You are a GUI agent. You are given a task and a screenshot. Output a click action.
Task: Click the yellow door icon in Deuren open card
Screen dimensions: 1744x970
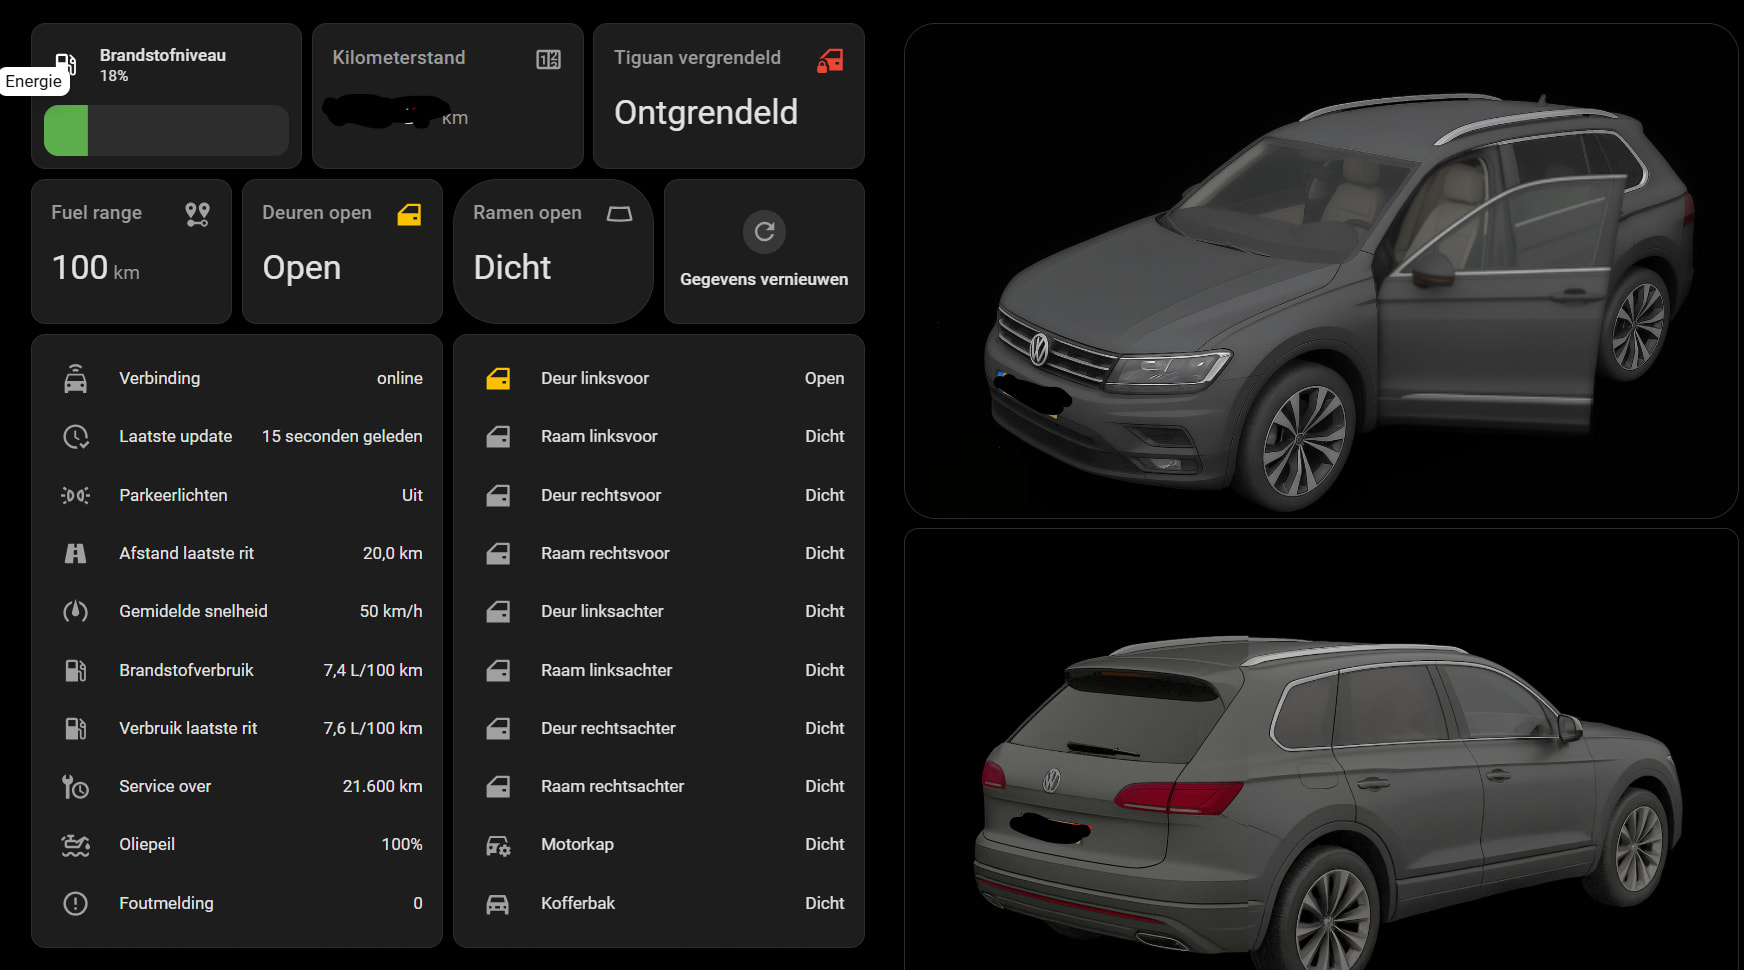409,214
